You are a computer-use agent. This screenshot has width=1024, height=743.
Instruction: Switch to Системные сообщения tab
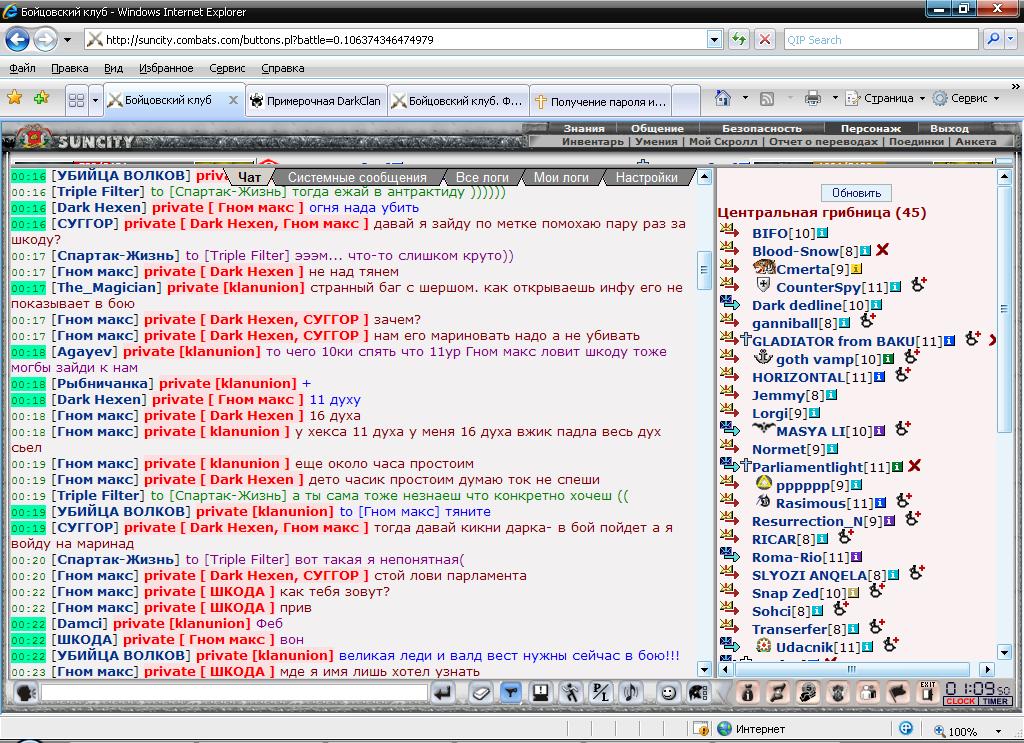coord(357,177)
